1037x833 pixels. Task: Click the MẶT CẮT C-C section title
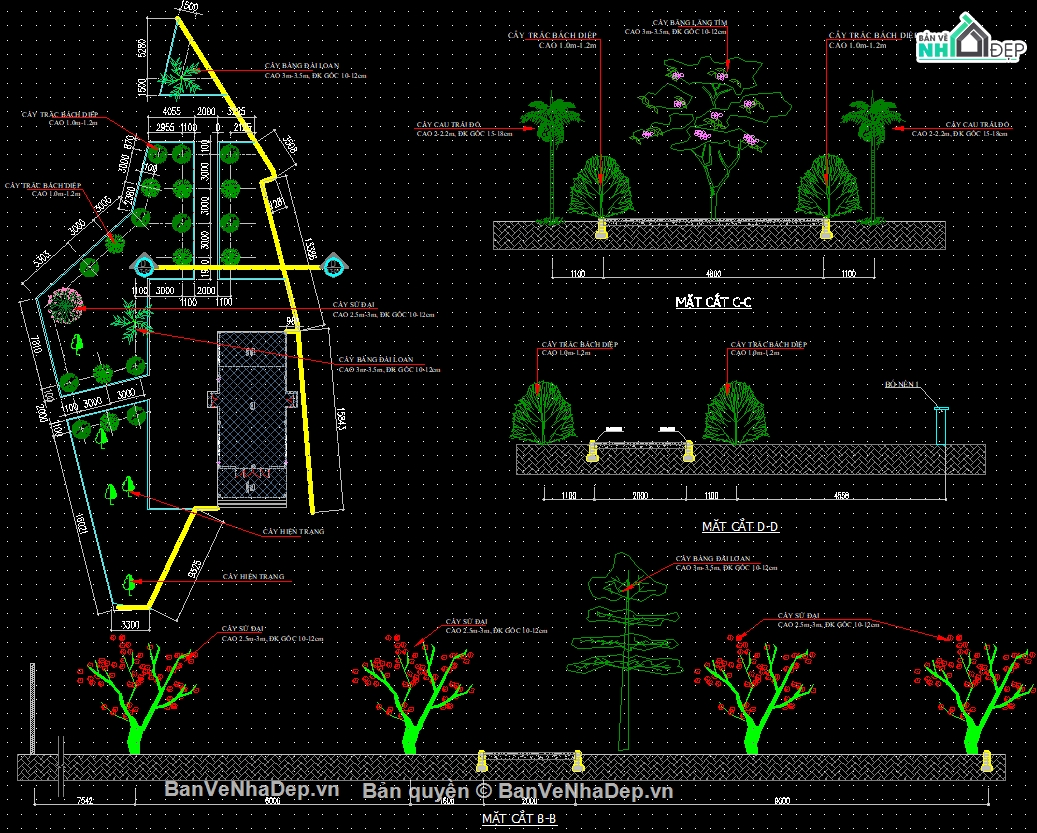(714, 302)
